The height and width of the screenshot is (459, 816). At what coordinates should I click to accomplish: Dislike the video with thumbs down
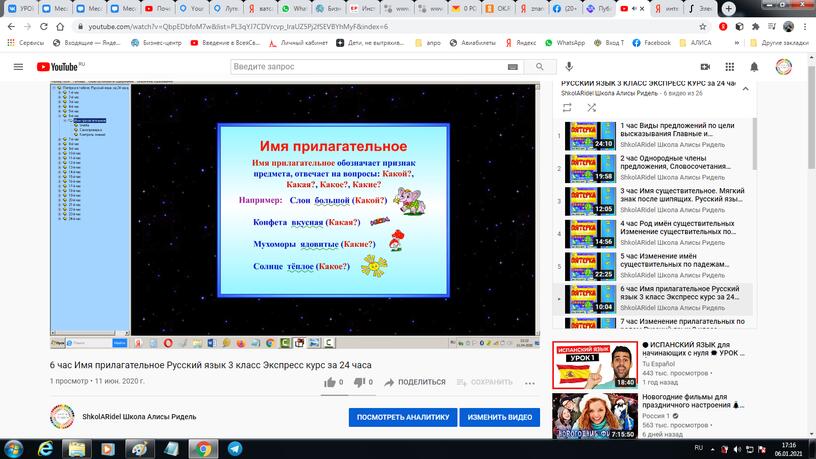pos(360,381)
